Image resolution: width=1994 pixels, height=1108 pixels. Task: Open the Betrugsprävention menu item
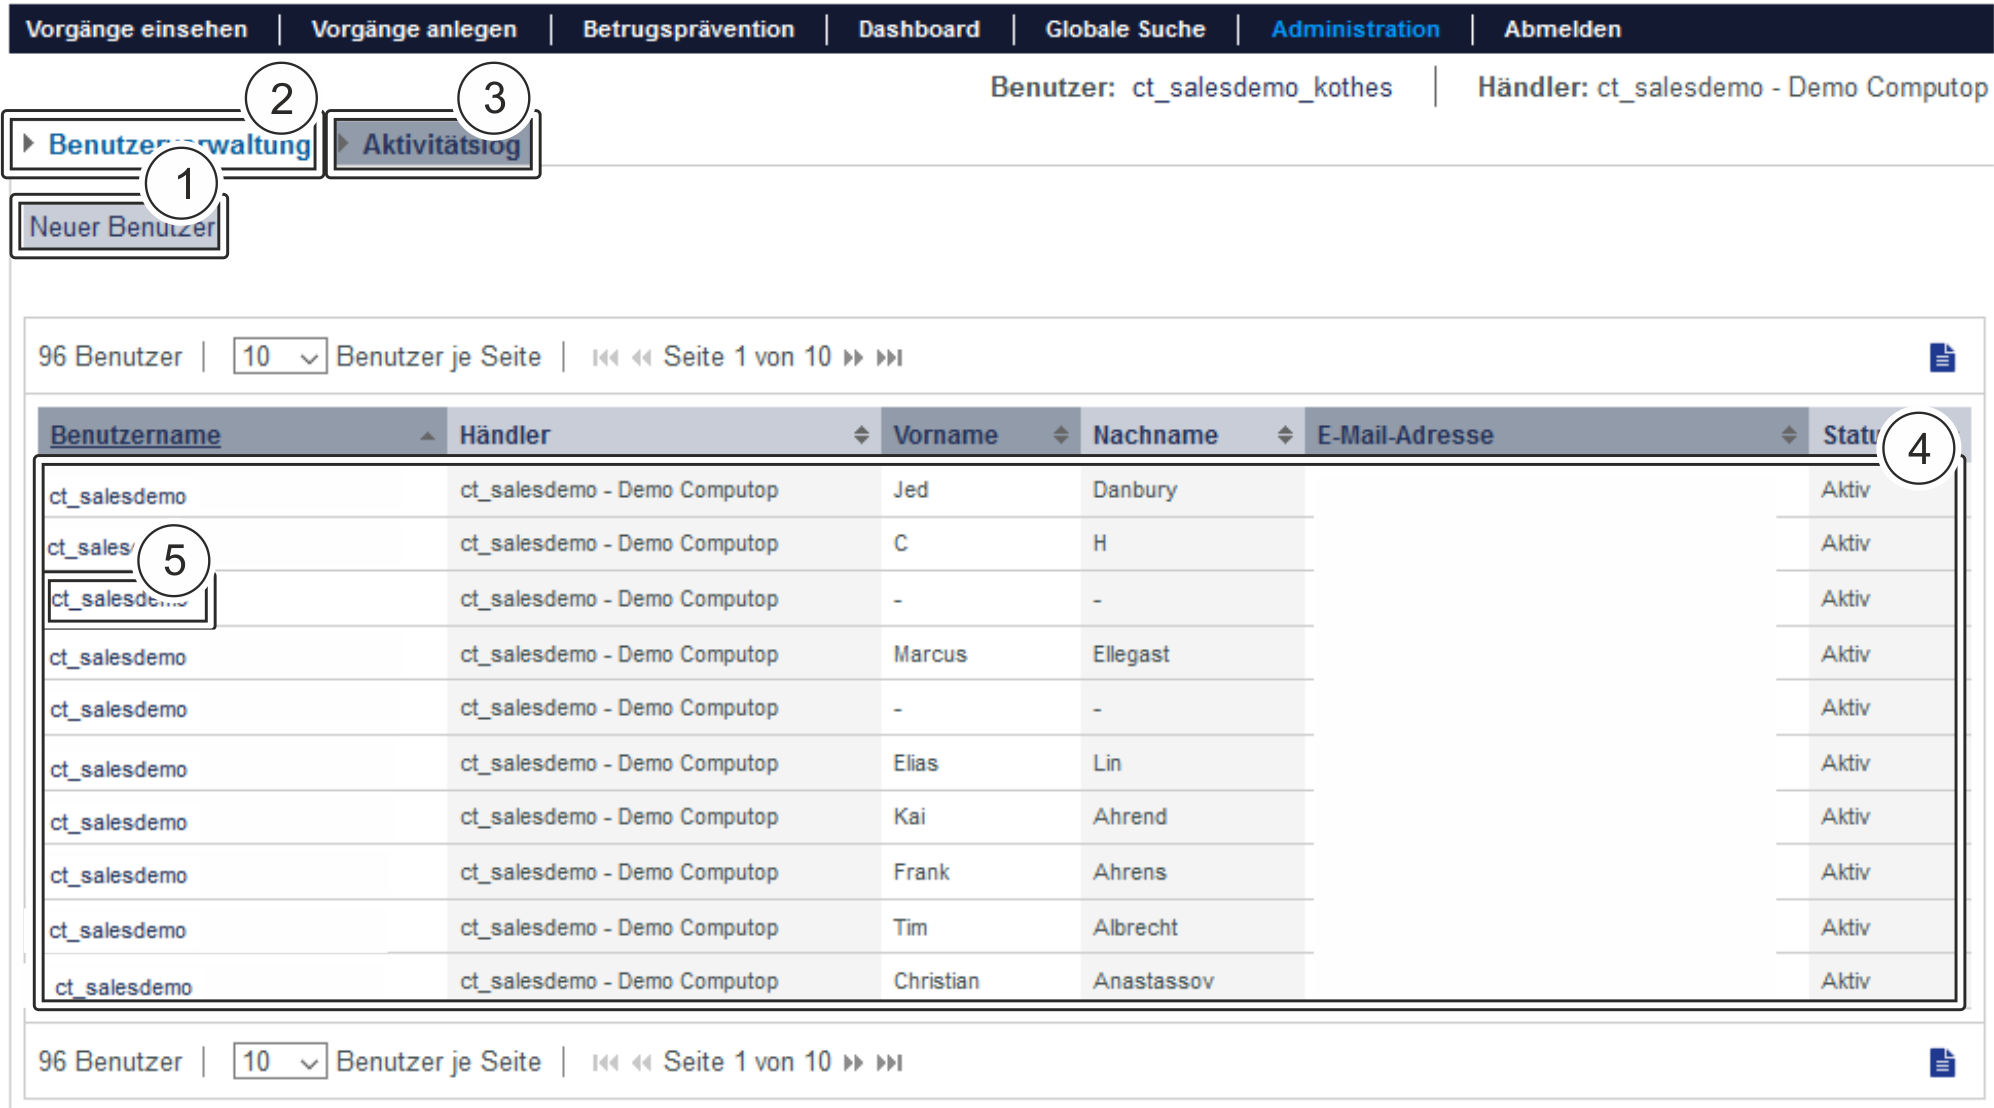click(688, 29)
